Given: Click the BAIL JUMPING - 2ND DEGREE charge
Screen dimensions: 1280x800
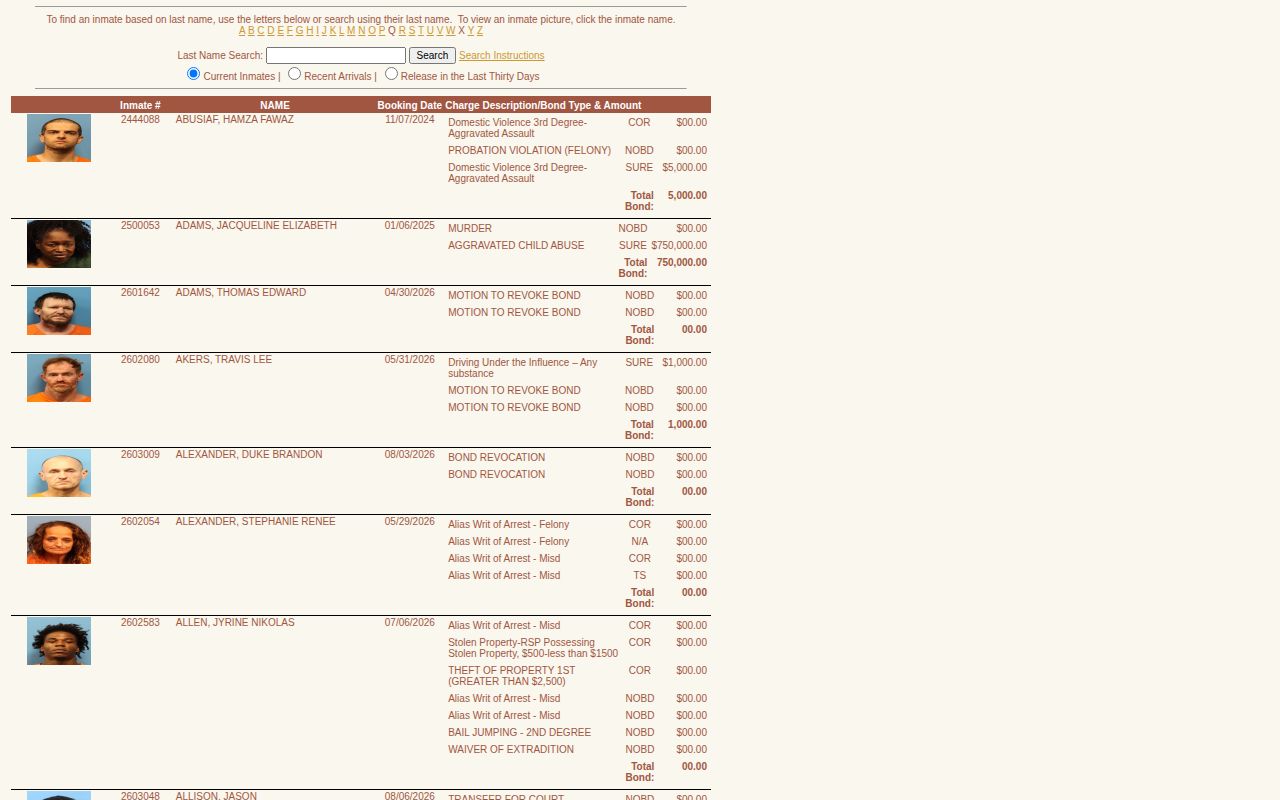Looking at the screenshot, I should coord(519,733).
